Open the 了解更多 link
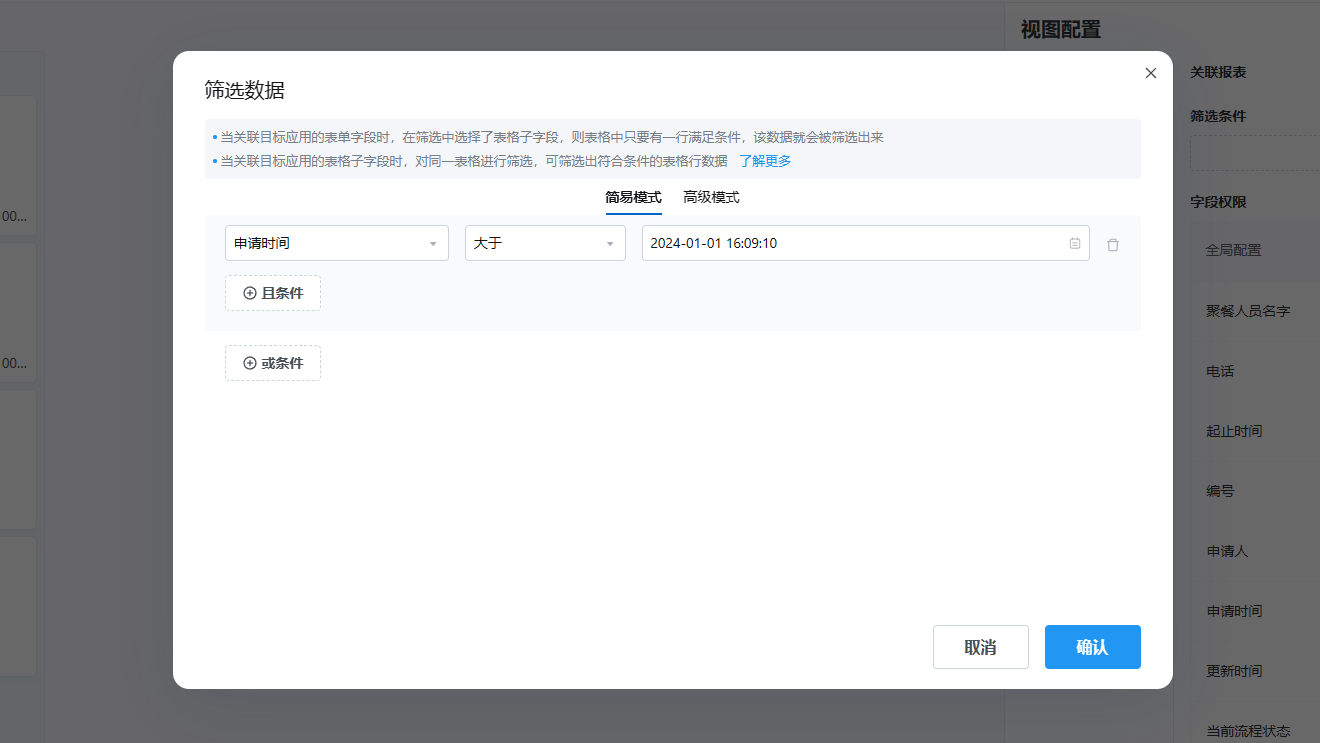 [x=764, y=160]
